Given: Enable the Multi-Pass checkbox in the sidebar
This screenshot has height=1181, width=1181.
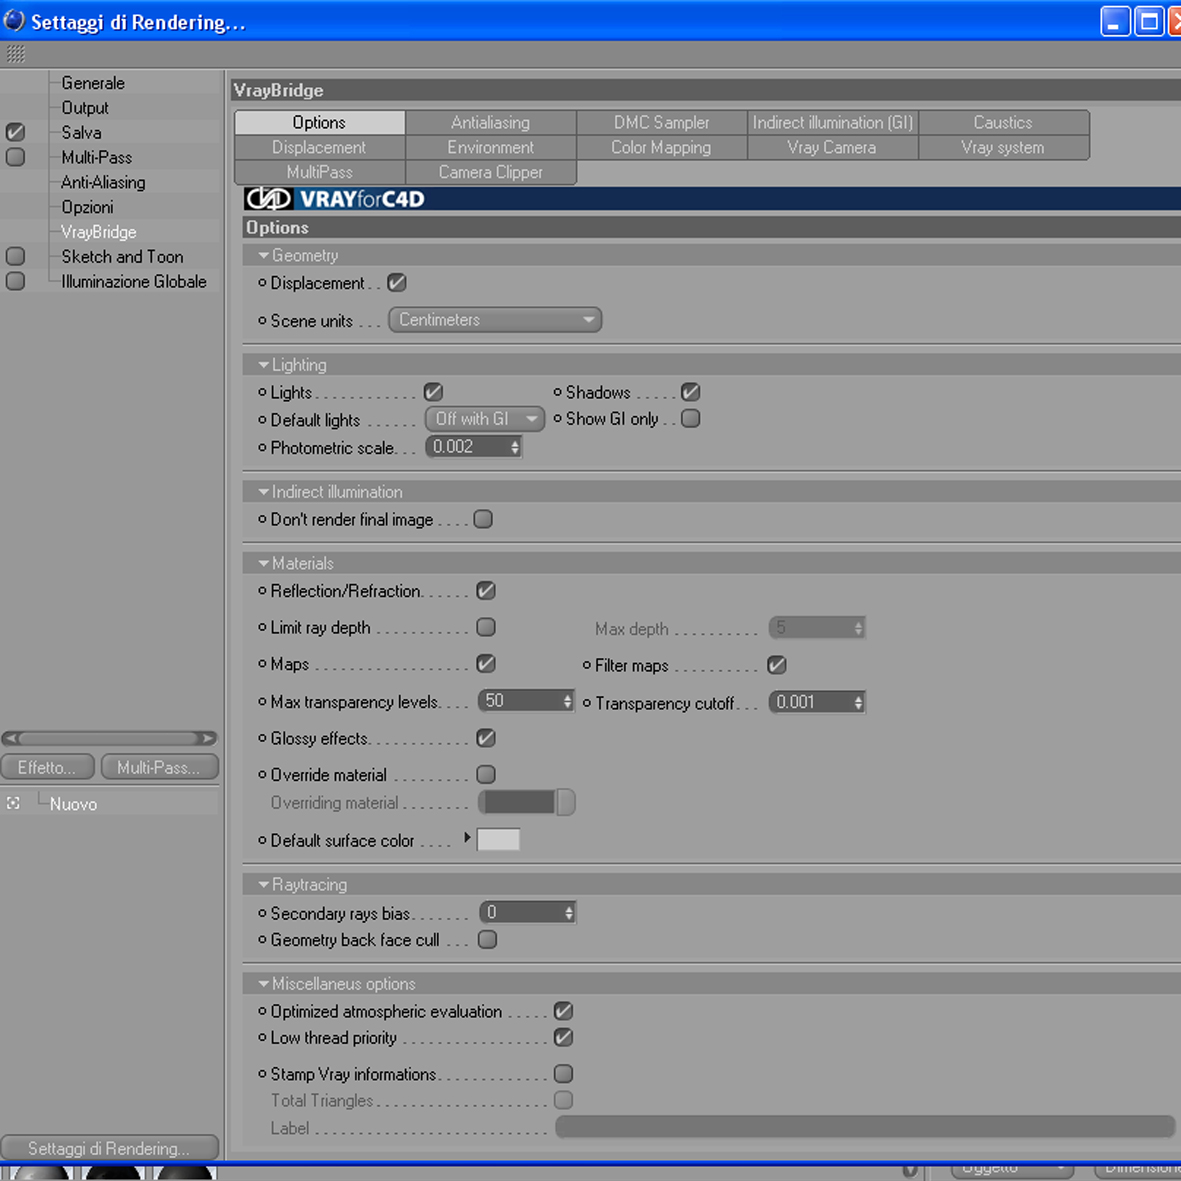Looking at the screenshot, I should point(15,157).
